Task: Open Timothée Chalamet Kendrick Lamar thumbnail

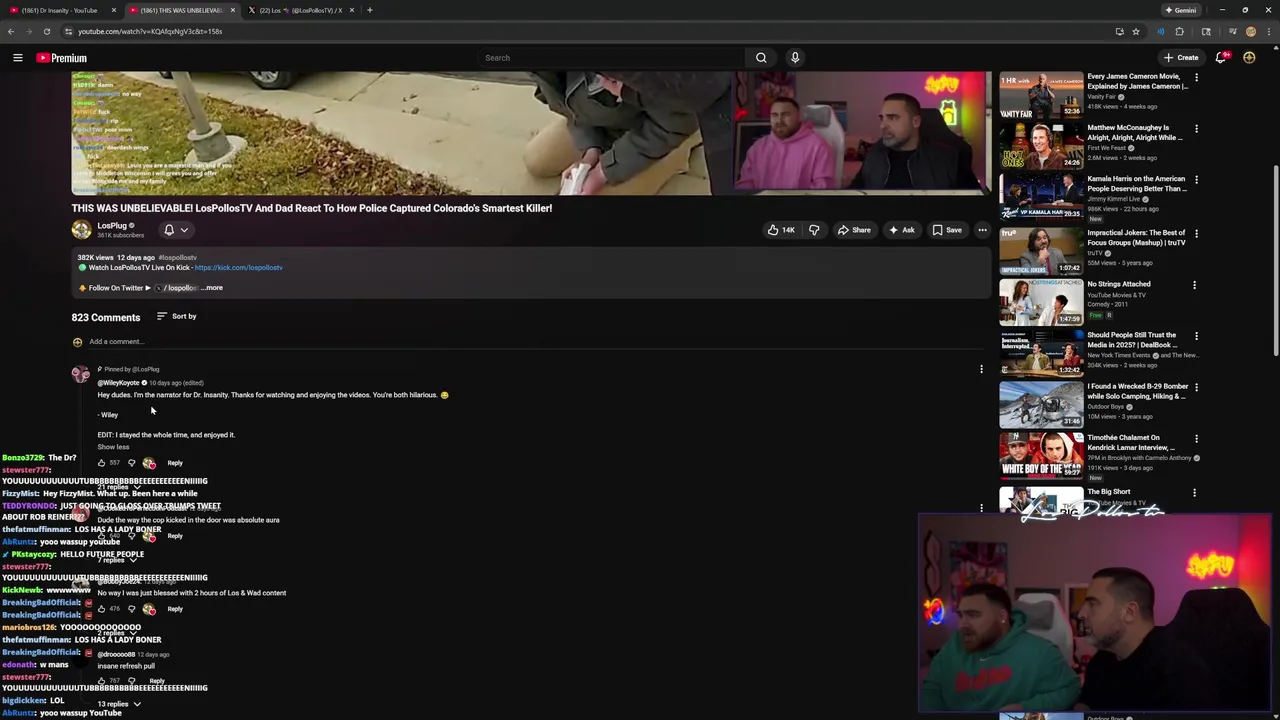Action: pos(1041,456)
